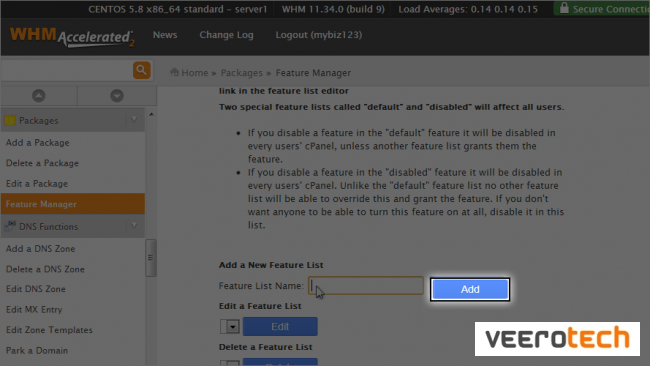Viewport: 650px width, 366px height.
Task: Click the Home house icon in breadcrumb
Action: point(174,72)
